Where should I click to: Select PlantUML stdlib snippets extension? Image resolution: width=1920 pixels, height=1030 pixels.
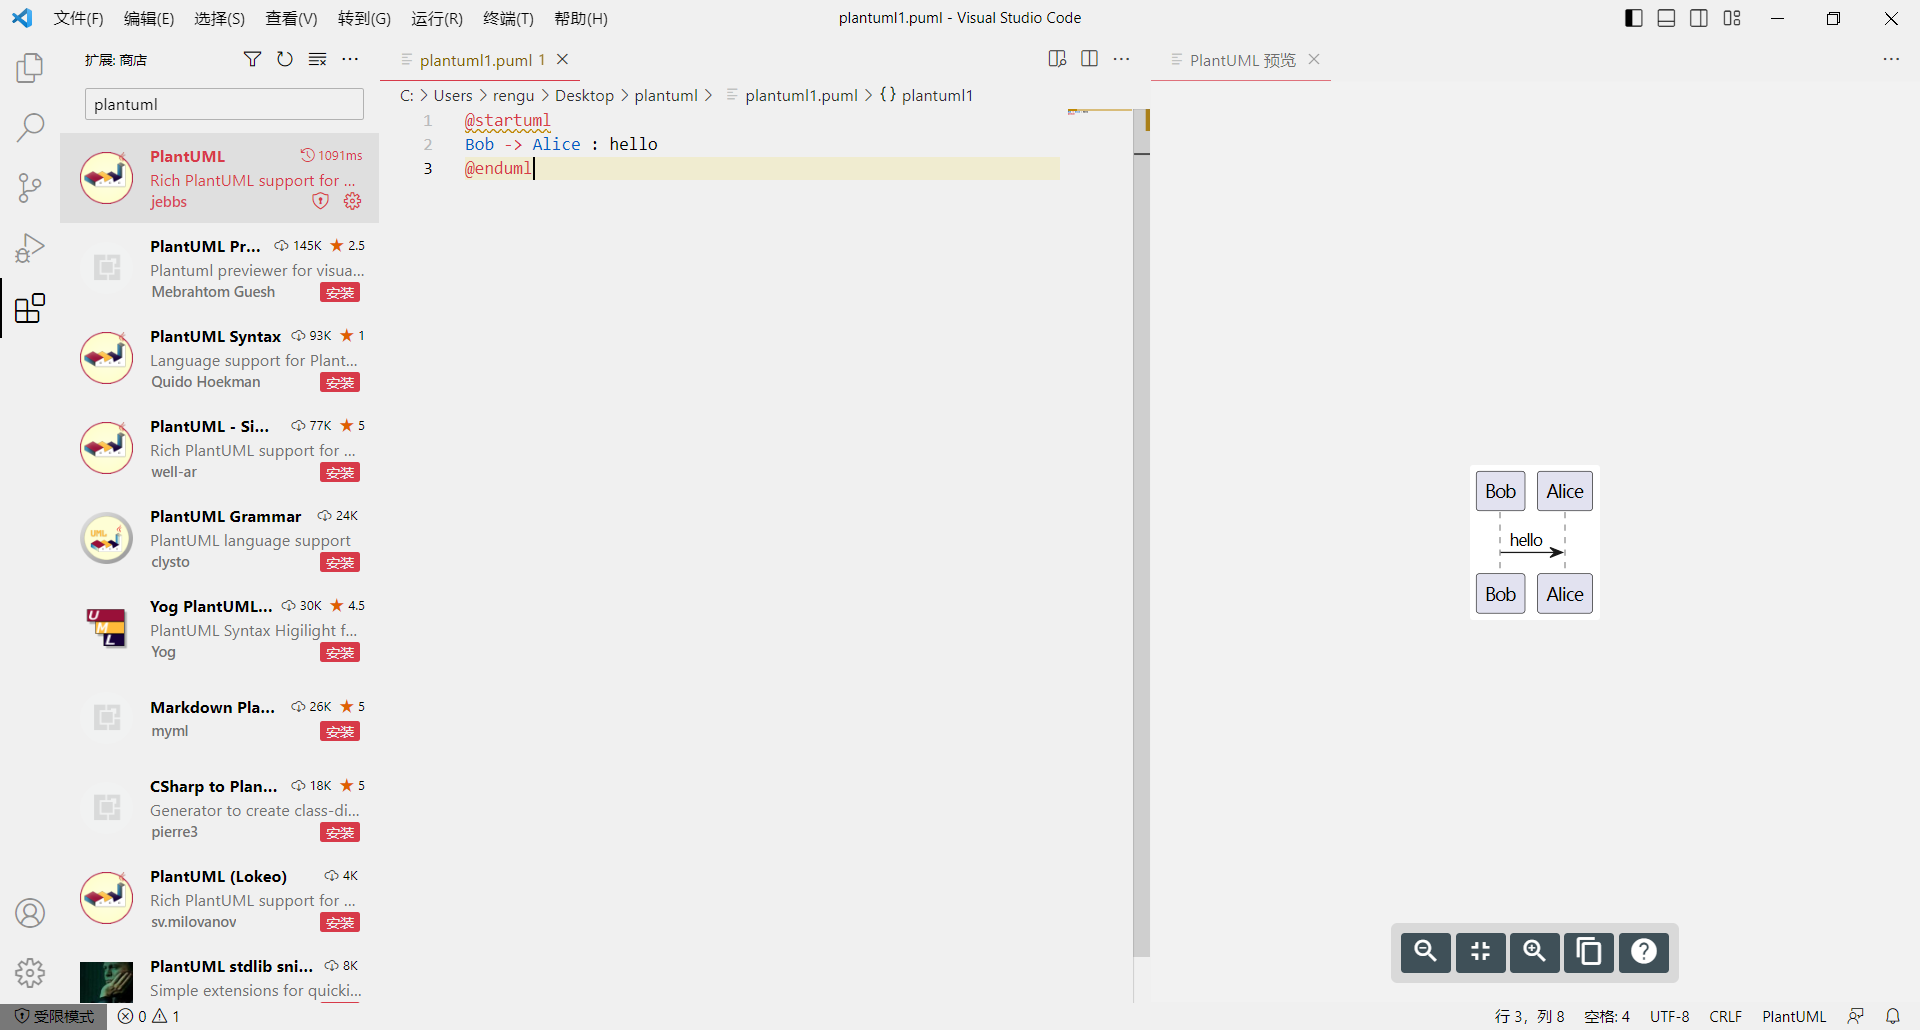point(220,978)
